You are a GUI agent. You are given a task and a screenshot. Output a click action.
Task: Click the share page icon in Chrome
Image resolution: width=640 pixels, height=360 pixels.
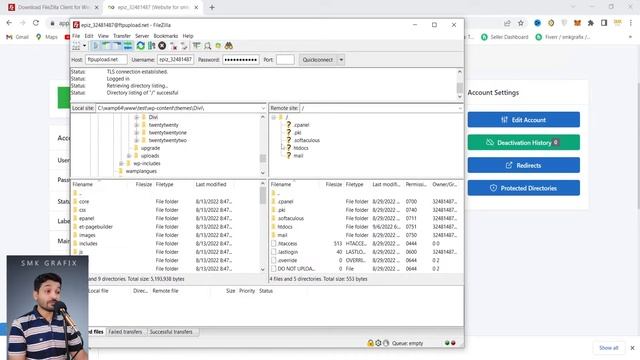[507, 23]
